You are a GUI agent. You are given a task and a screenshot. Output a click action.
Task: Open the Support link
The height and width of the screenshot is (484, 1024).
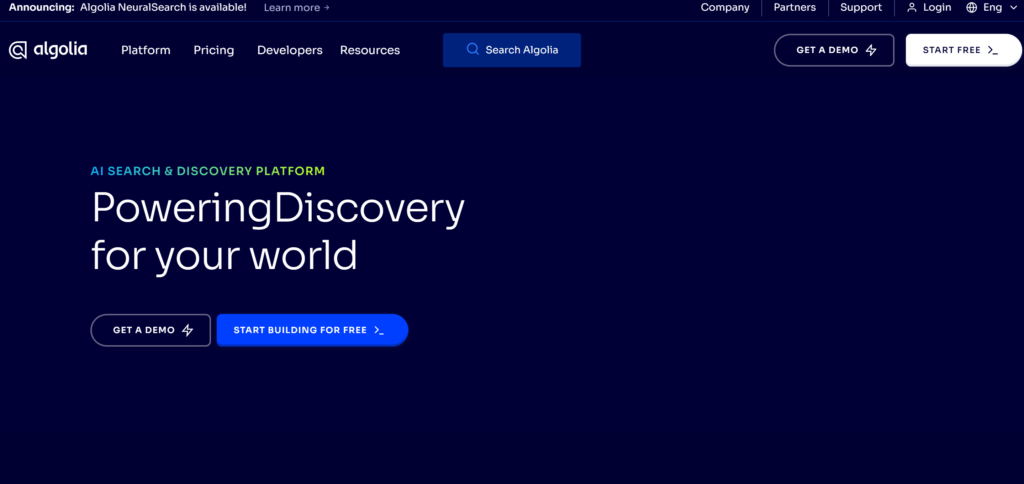[x=861, y=8]
